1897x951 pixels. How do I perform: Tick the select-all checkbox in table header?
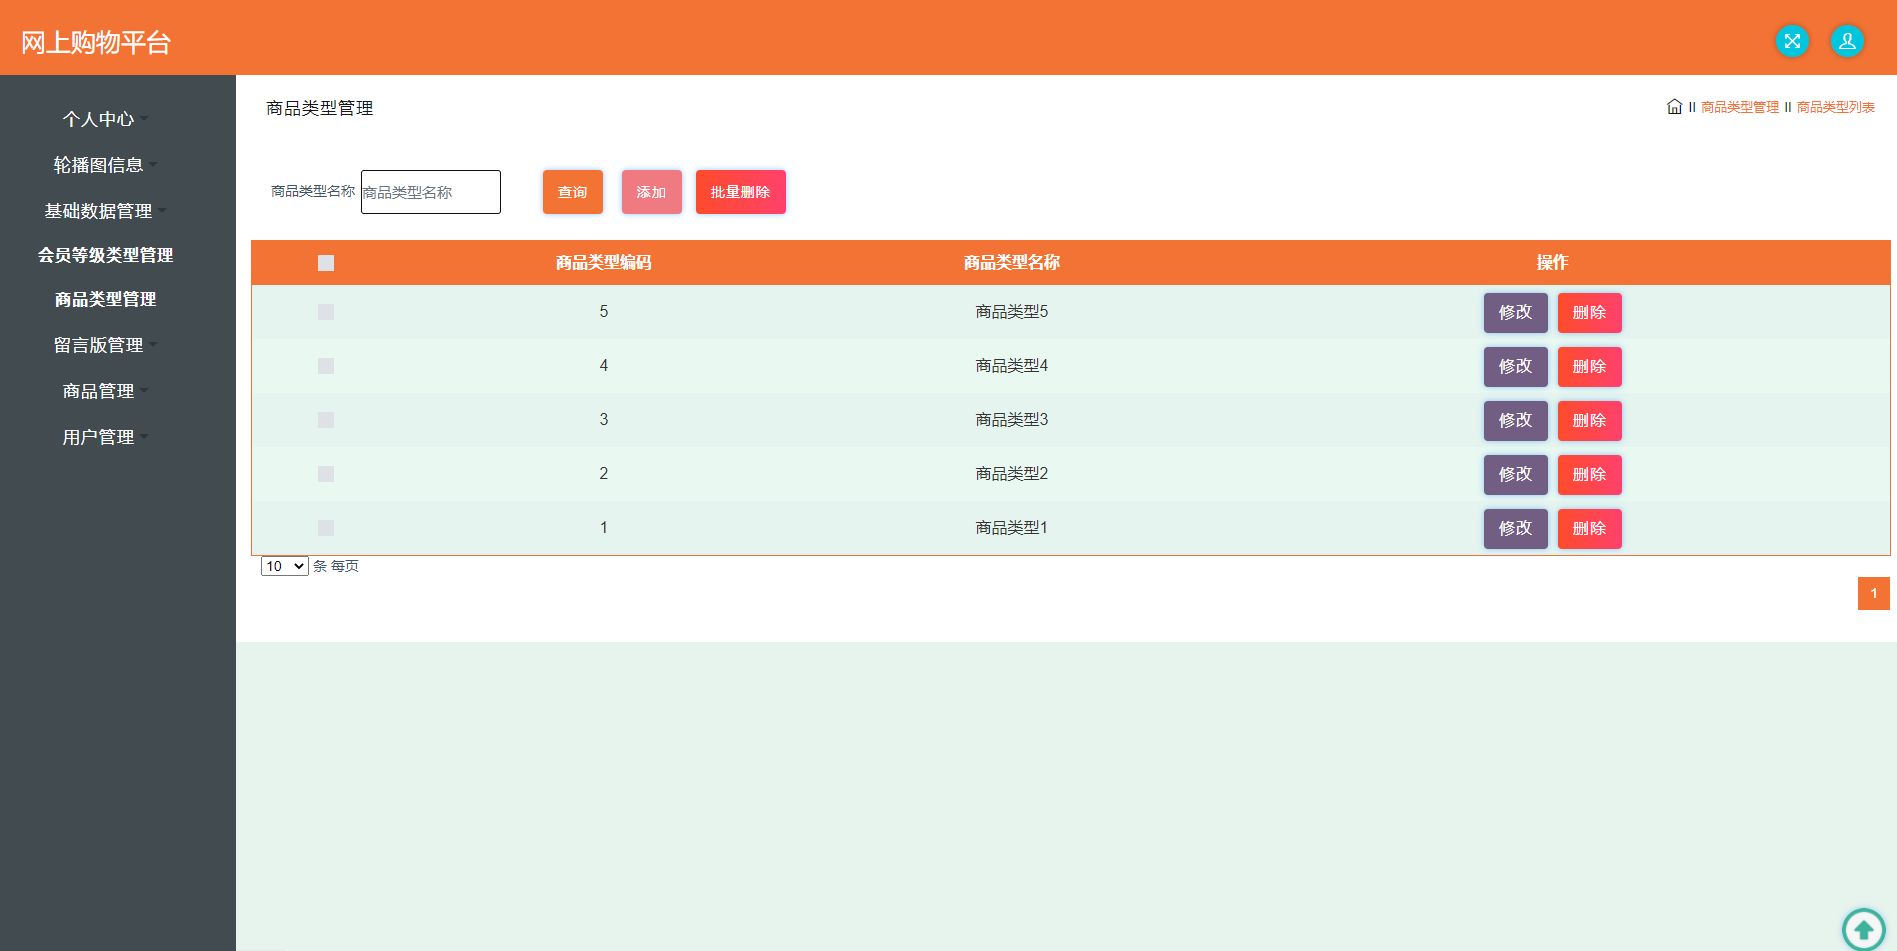click(x=326, y=263)
